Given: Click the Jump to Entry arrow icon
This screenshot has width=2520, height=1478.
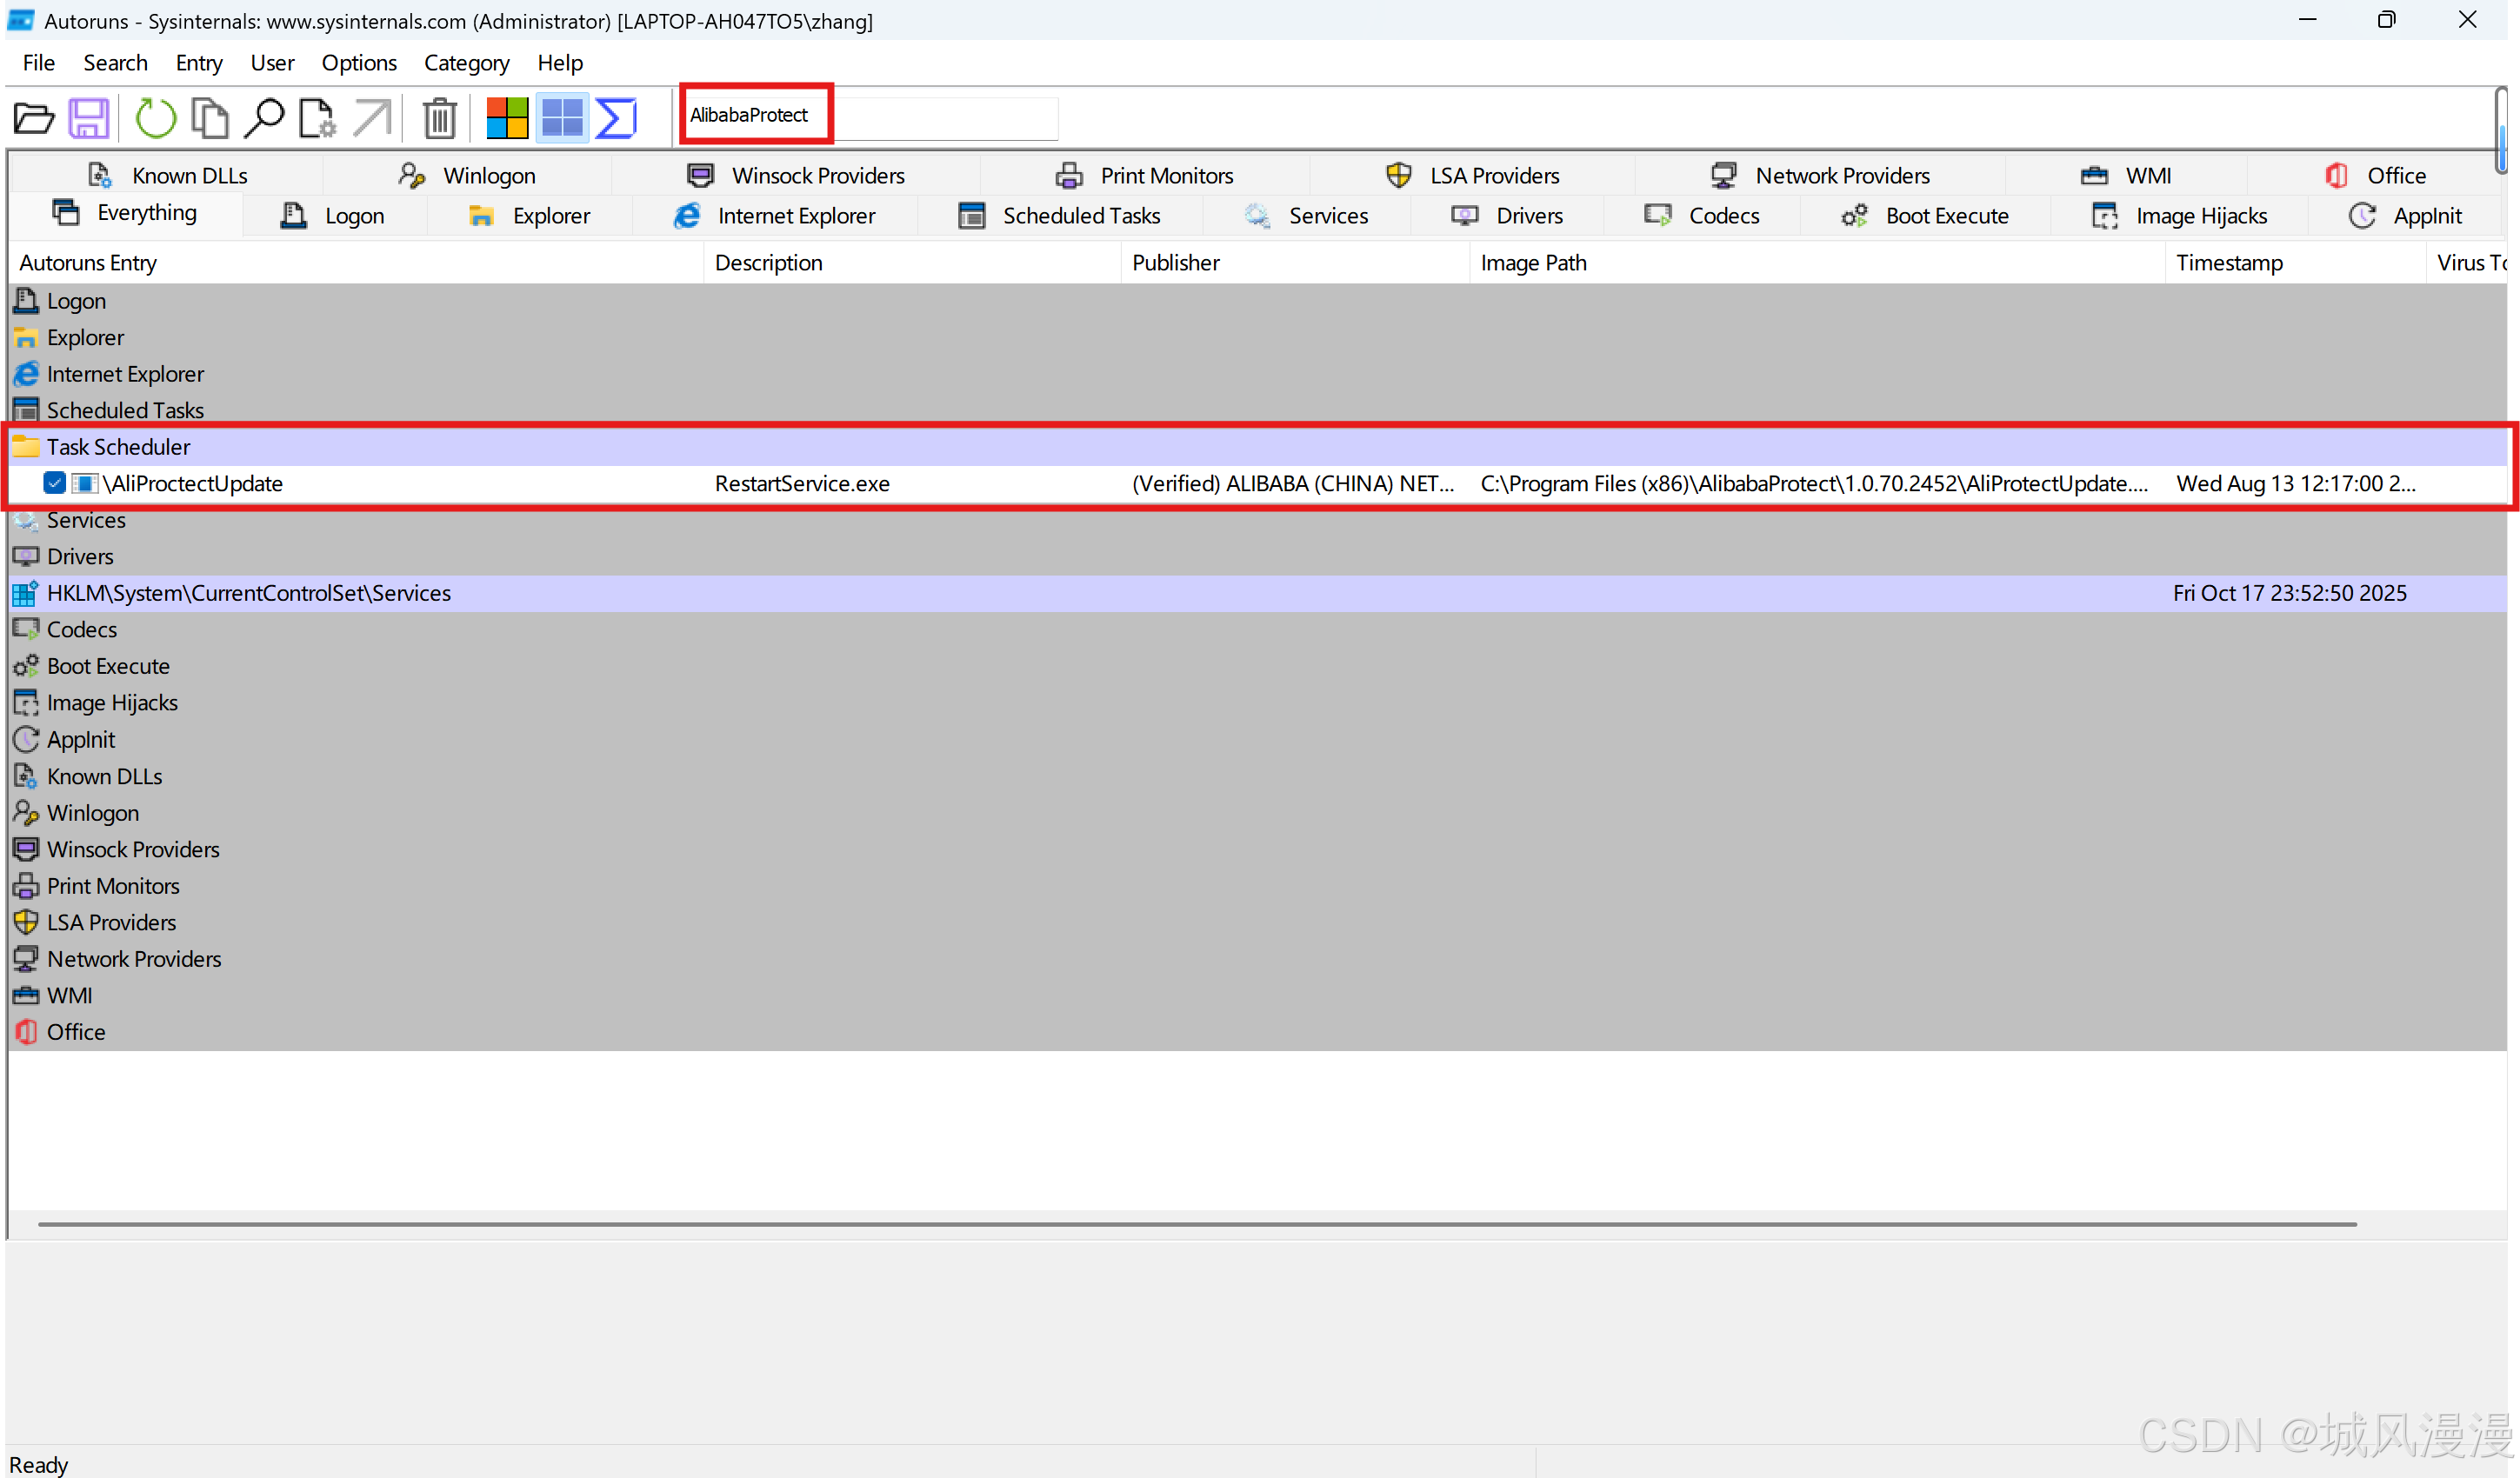Looking at the screenshot, I should tap(372, 118).
